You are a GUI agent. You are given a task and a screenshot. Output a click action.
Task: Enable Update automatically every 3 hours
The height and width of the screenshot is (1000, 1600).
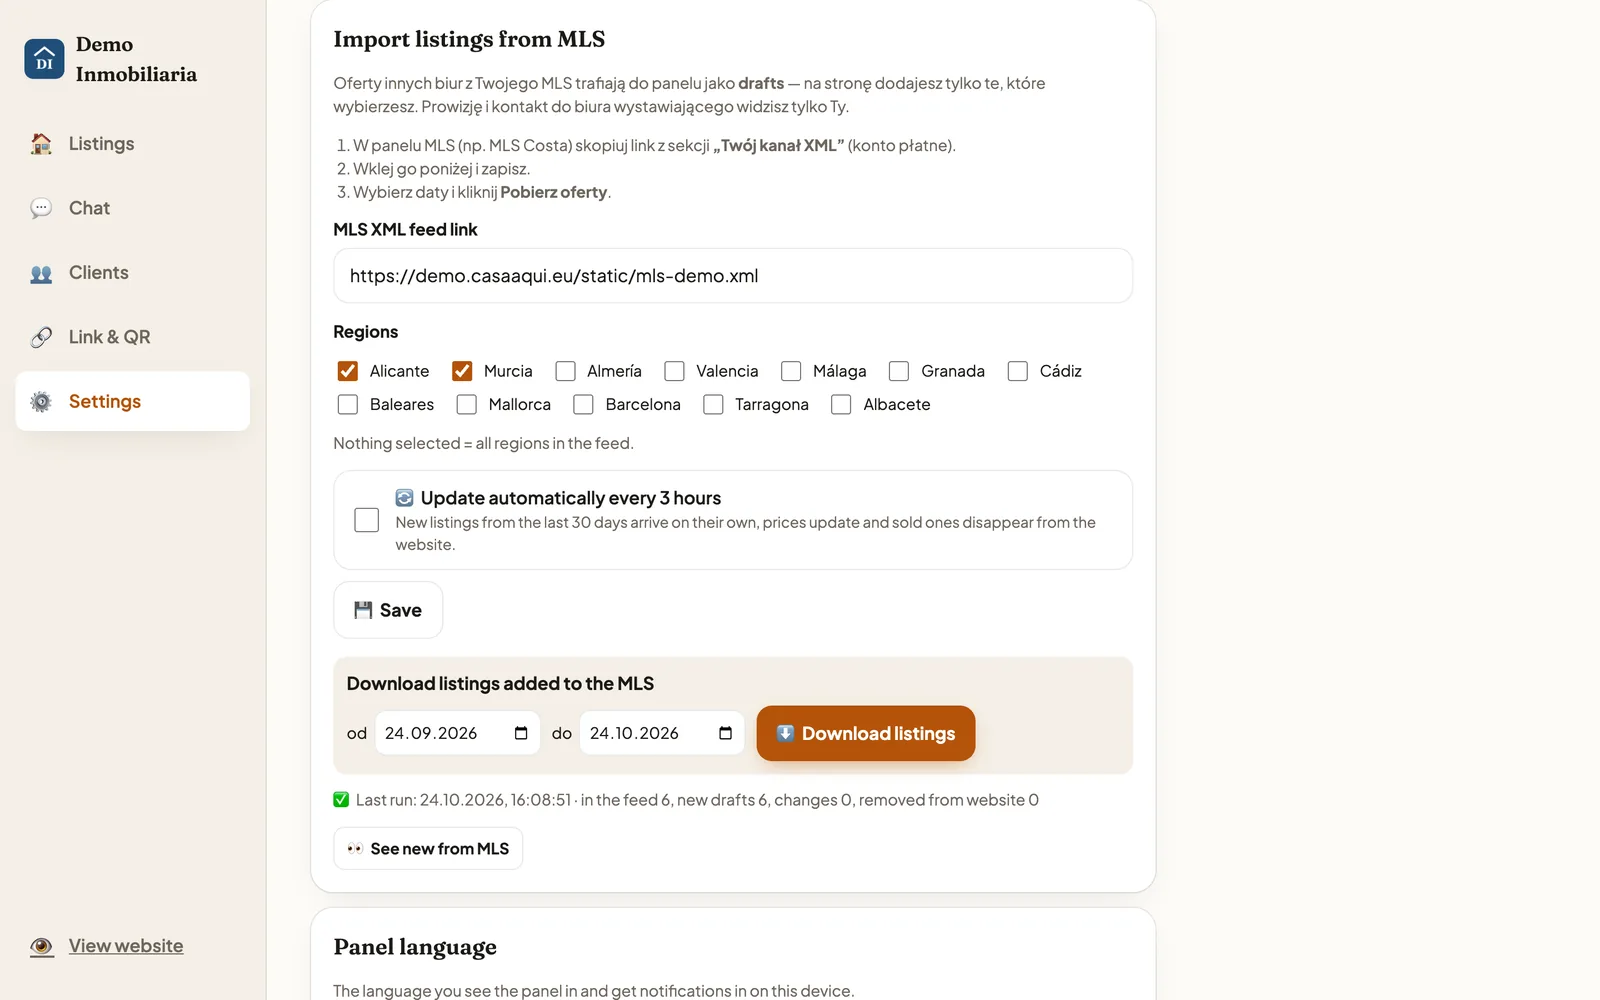tap(367, 520)
